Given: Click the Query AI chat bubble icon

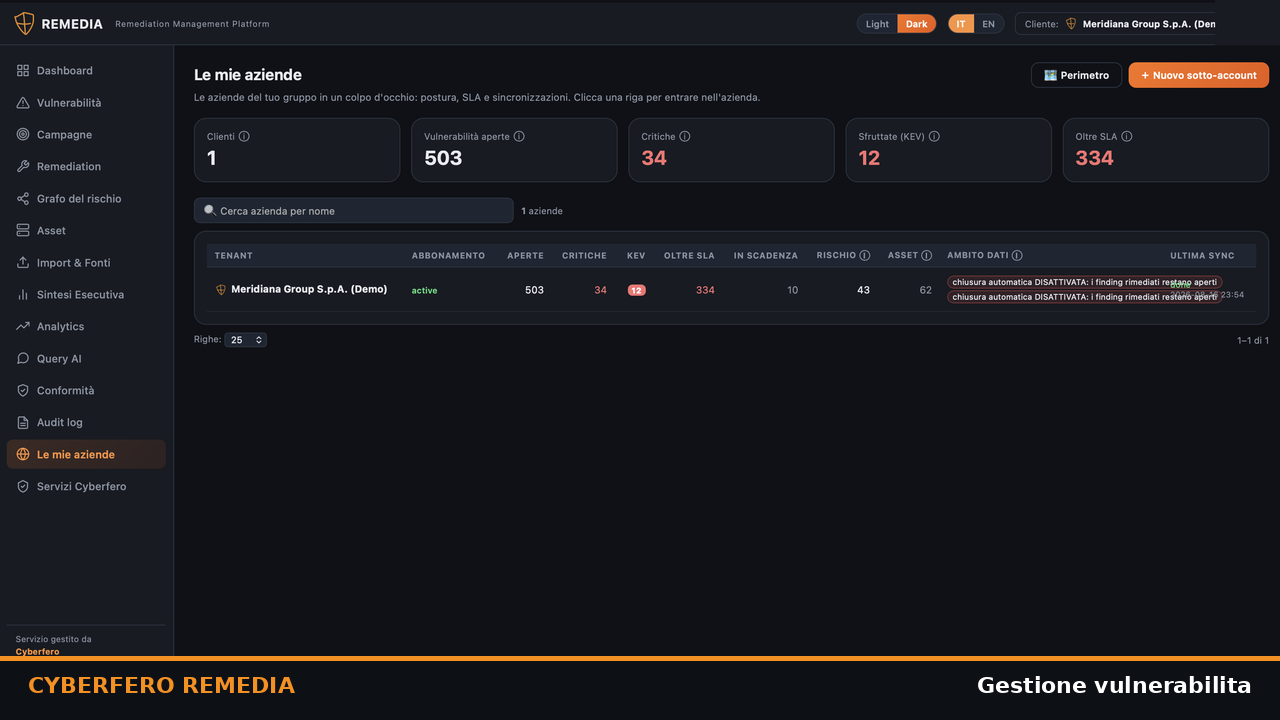Looking at the screenshot, I should 23,359.
